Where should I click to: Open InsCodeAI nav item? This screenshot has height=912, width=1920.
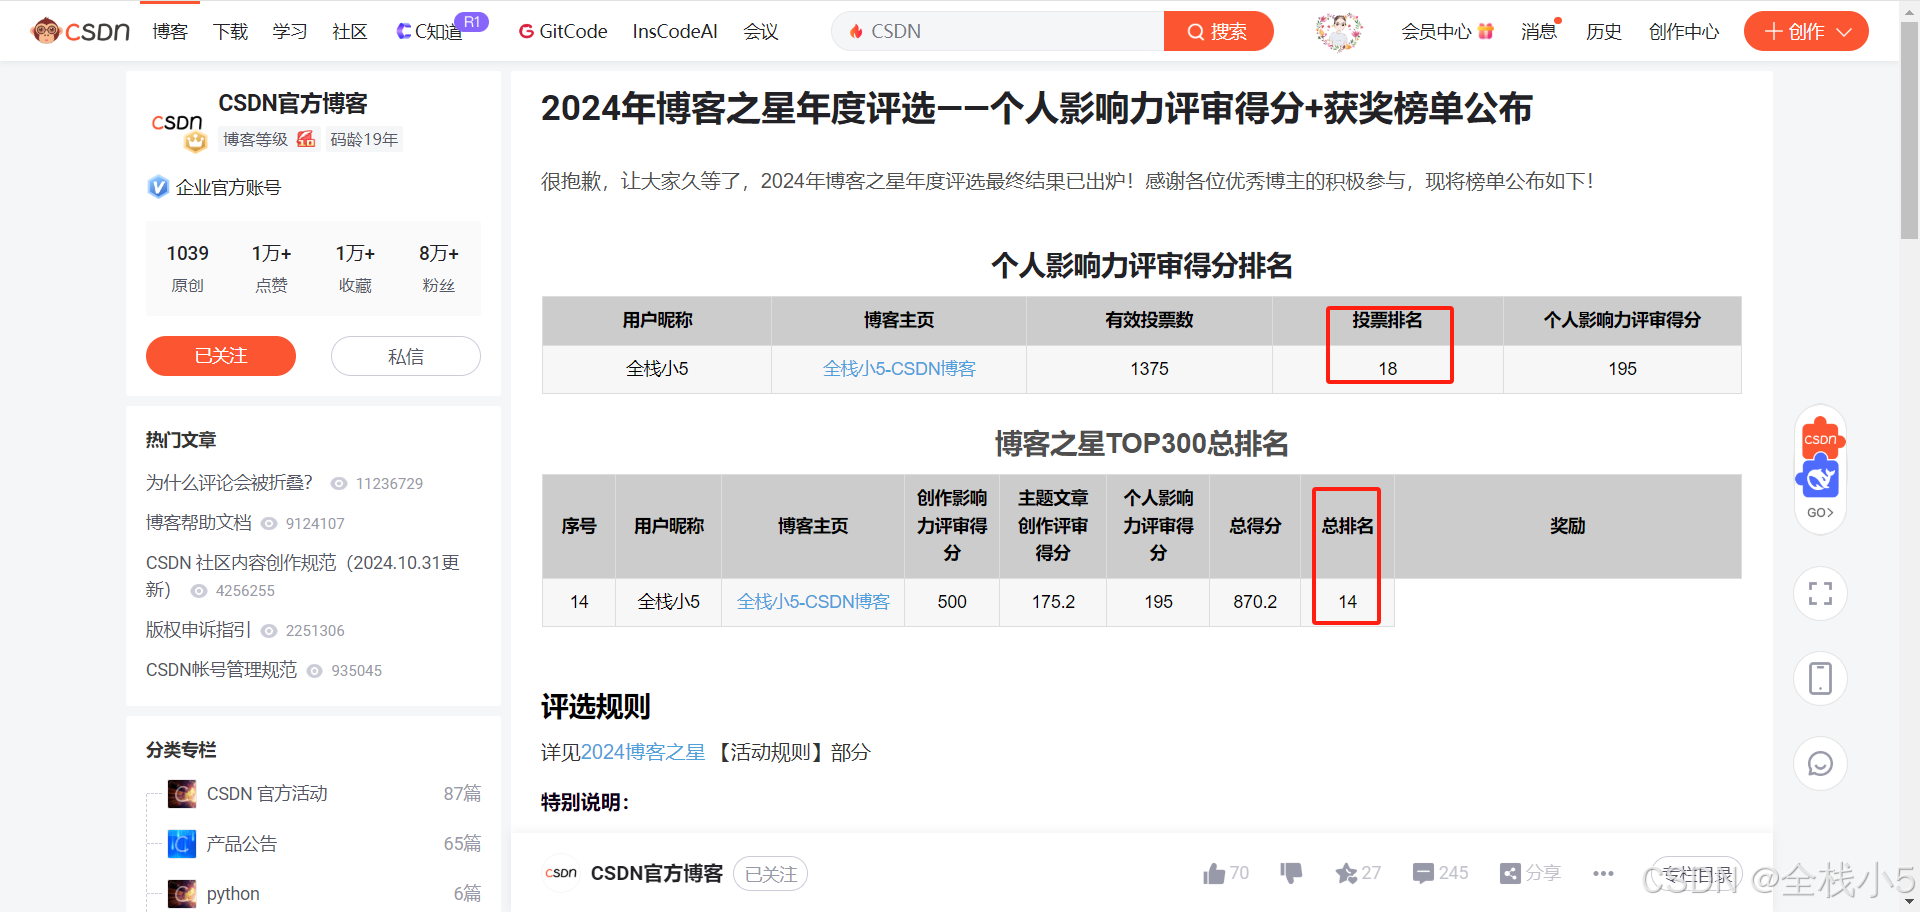pyautogui.click(x=675, y=31)
